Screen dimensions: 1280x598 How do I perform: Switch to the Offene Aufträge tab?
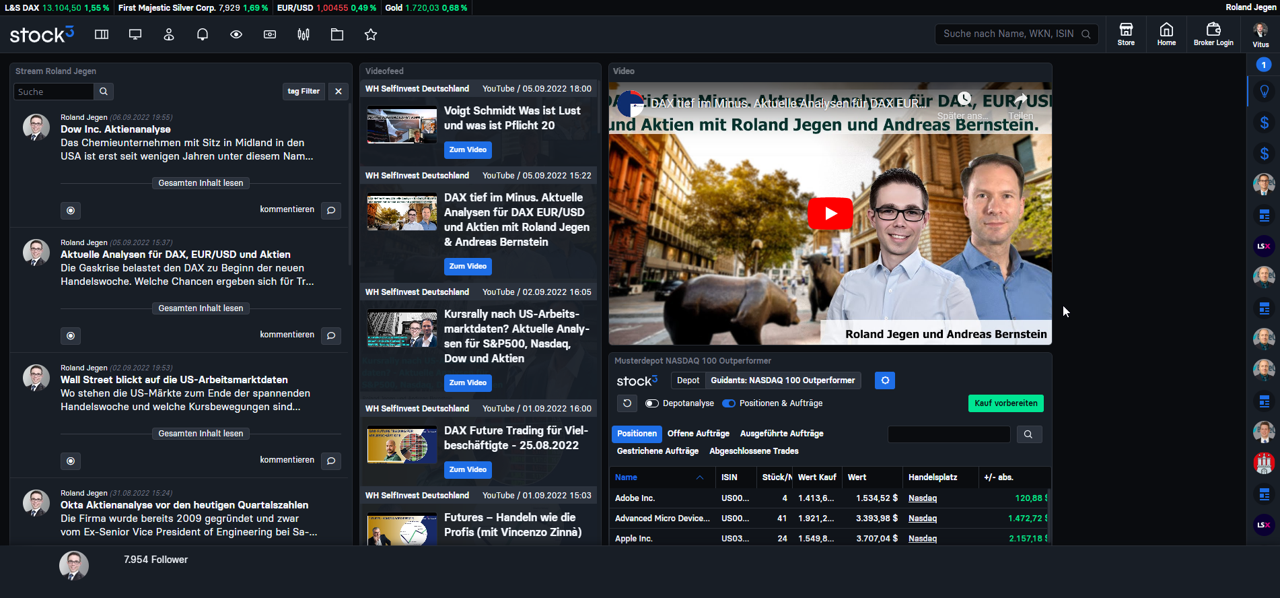698,434
